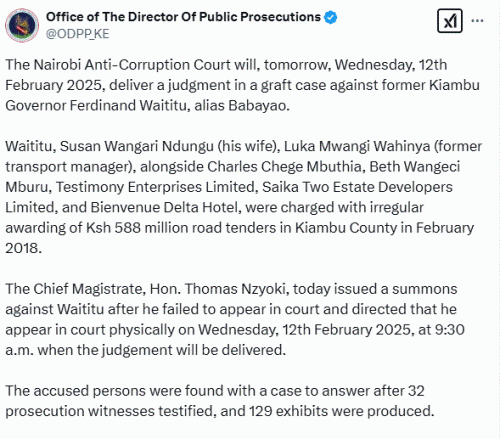Click the words 'Nairobi Anti-Corruption Court'

(132, 65)
